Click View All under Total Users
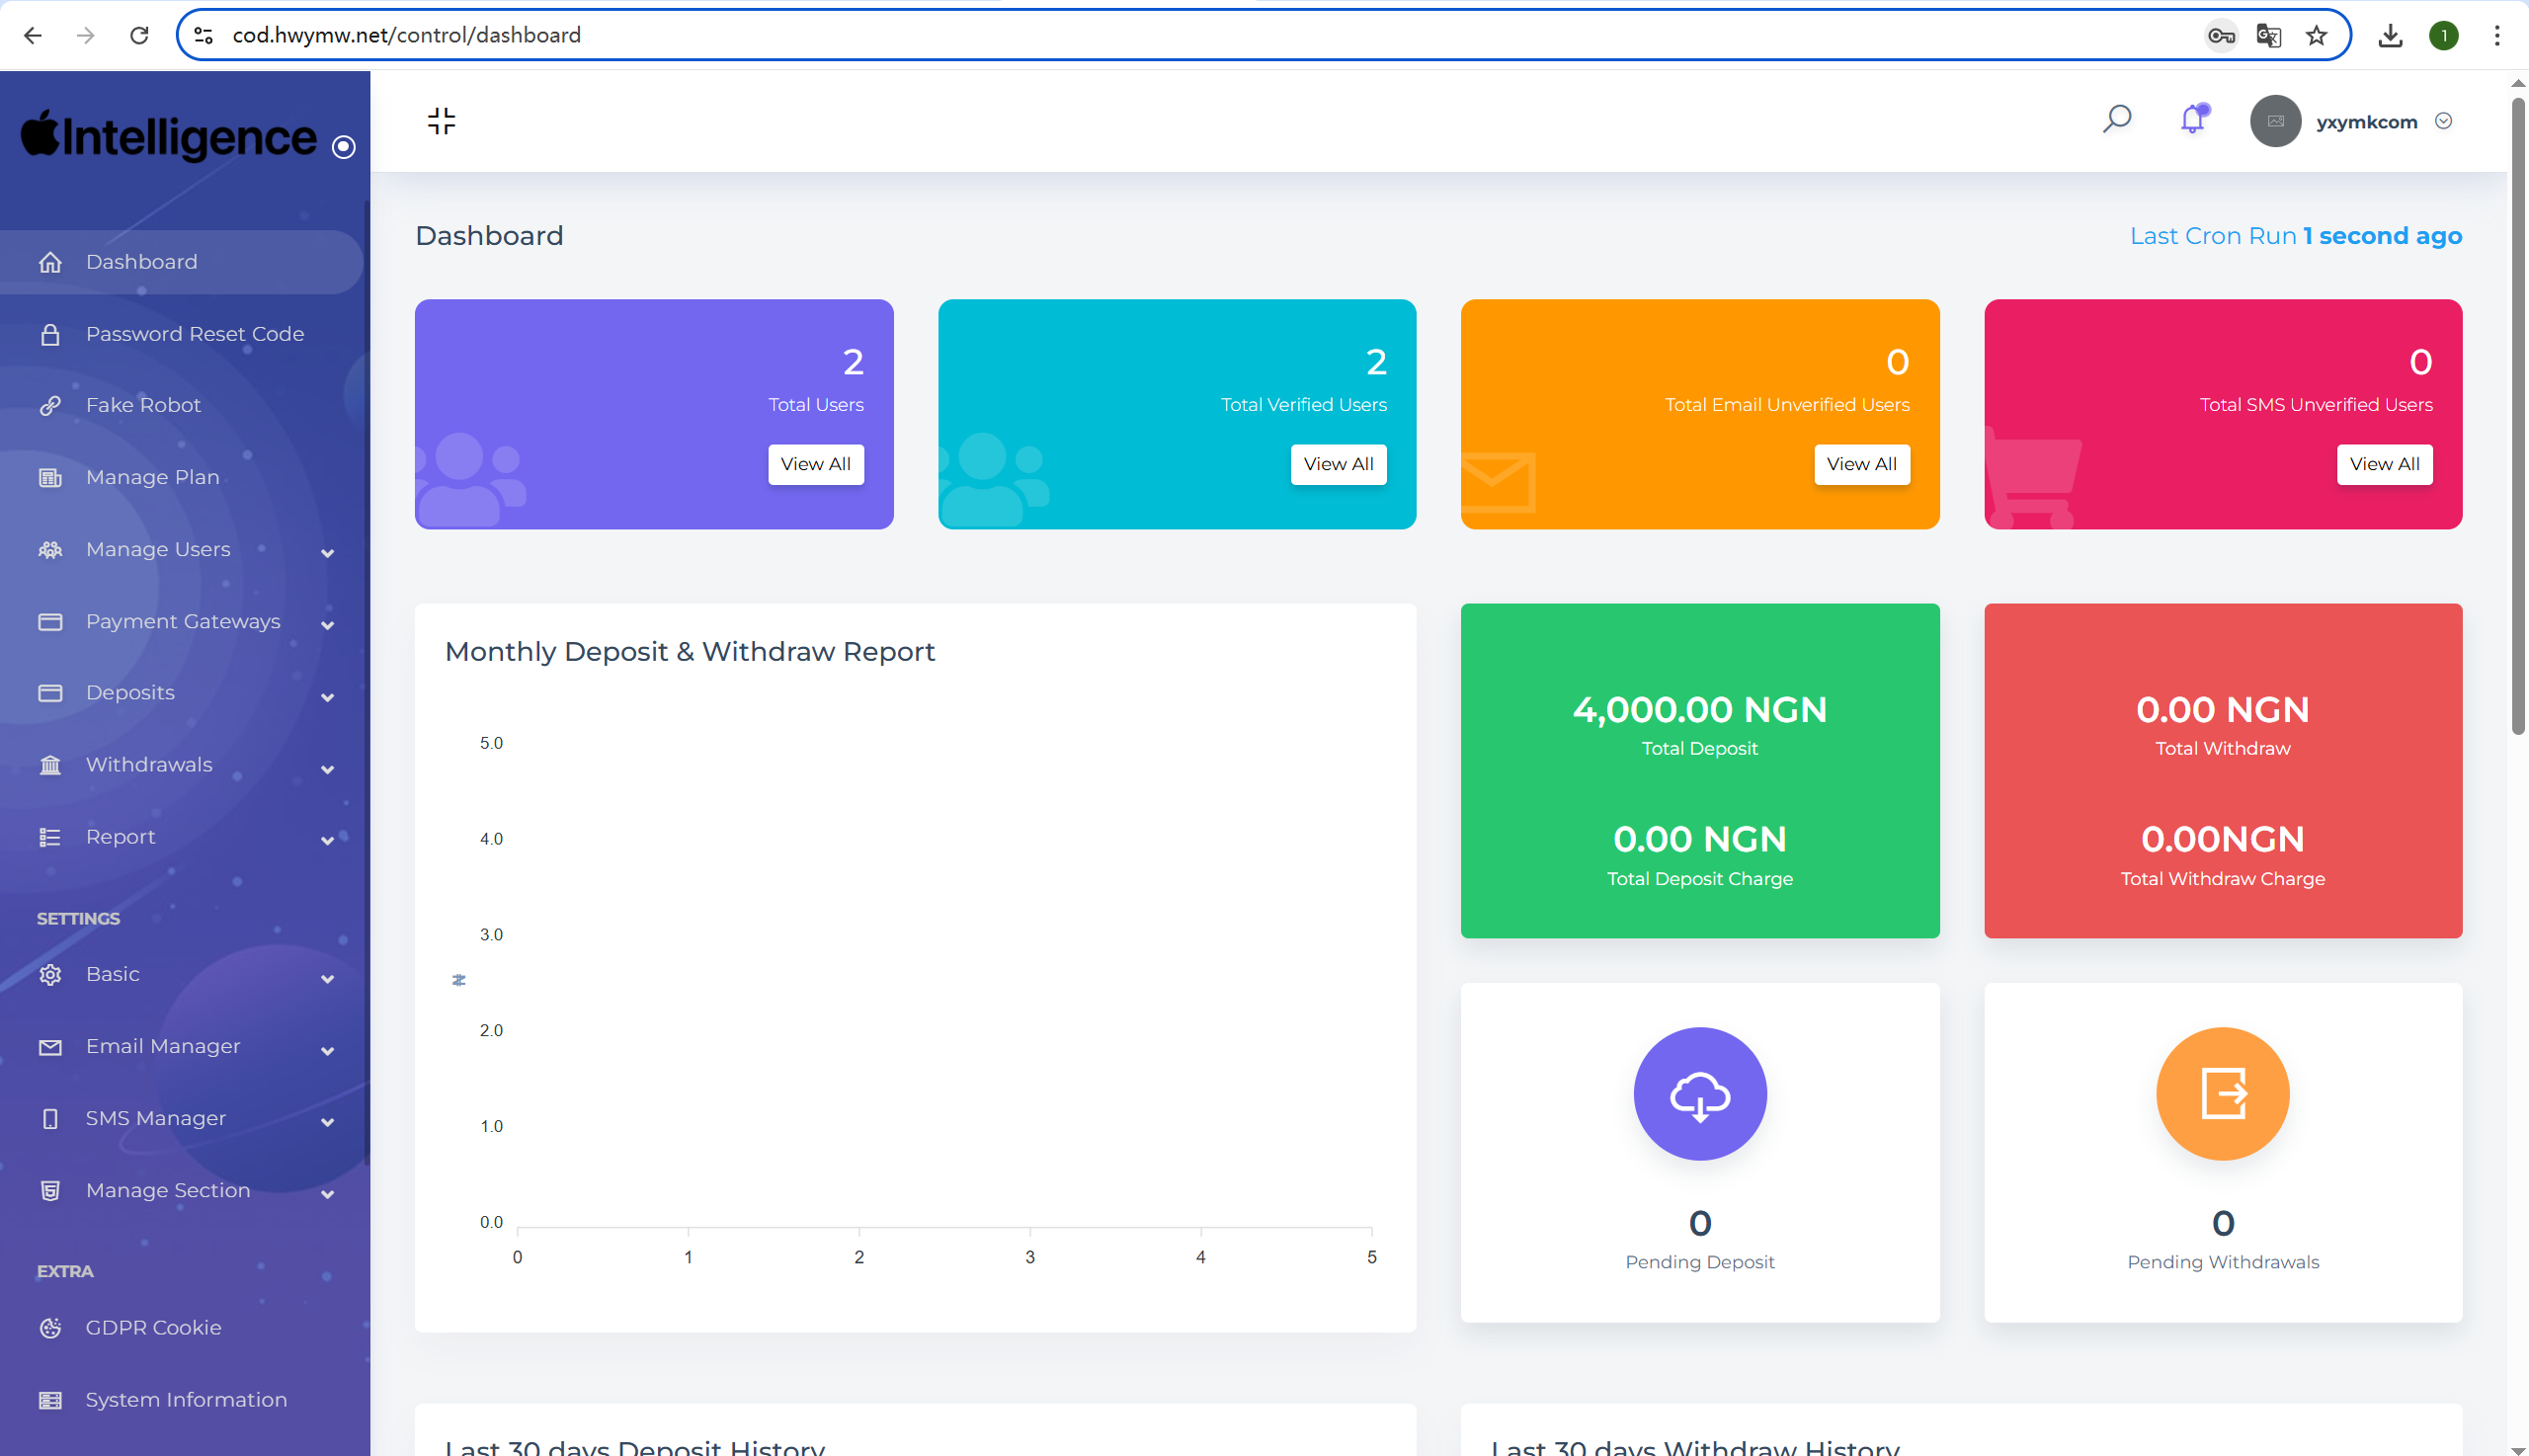The height and width of the screenshot is (1456, 2529). [815, 464]
